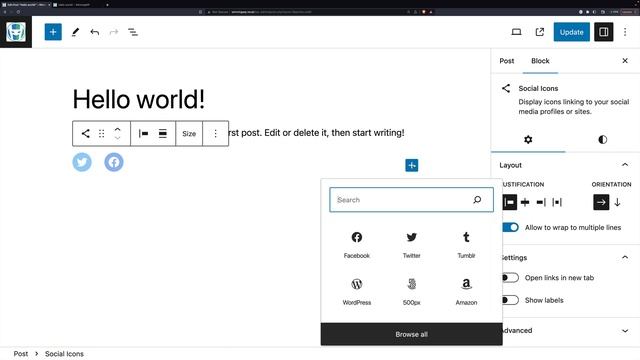This screenshot has width=640, height=360.
Task: Close the settings sidebar
Action: point(625,61)
